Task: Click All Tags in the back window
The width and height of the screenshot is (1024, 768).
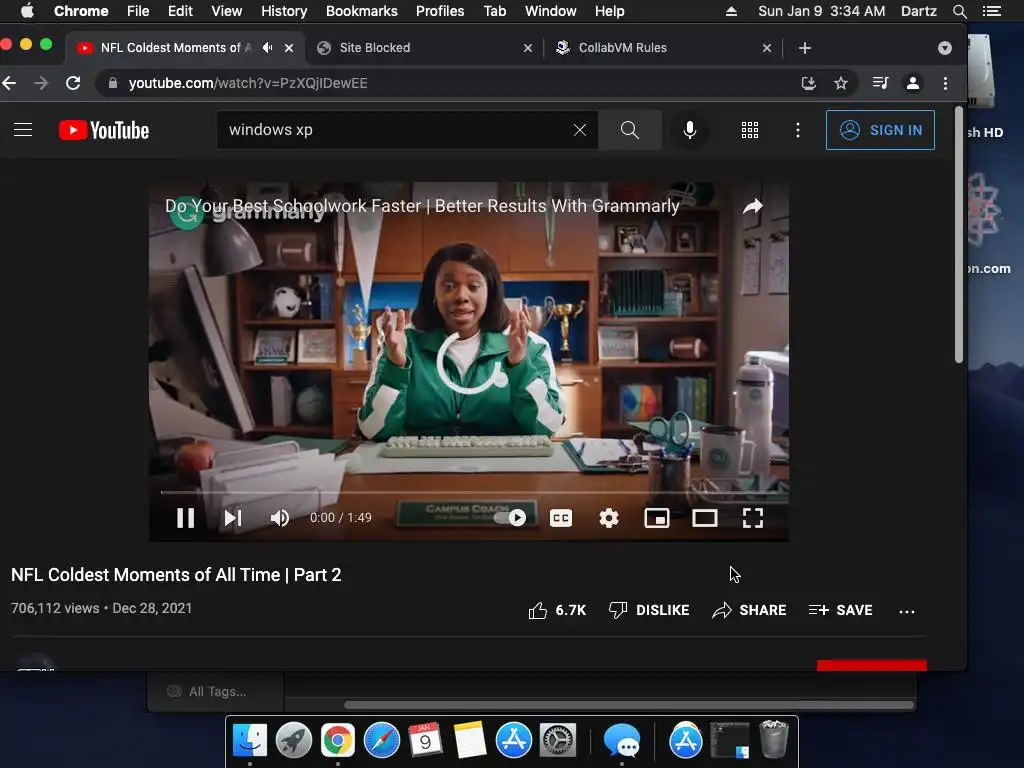Action: pyautogui.click(x=208, y=692)
